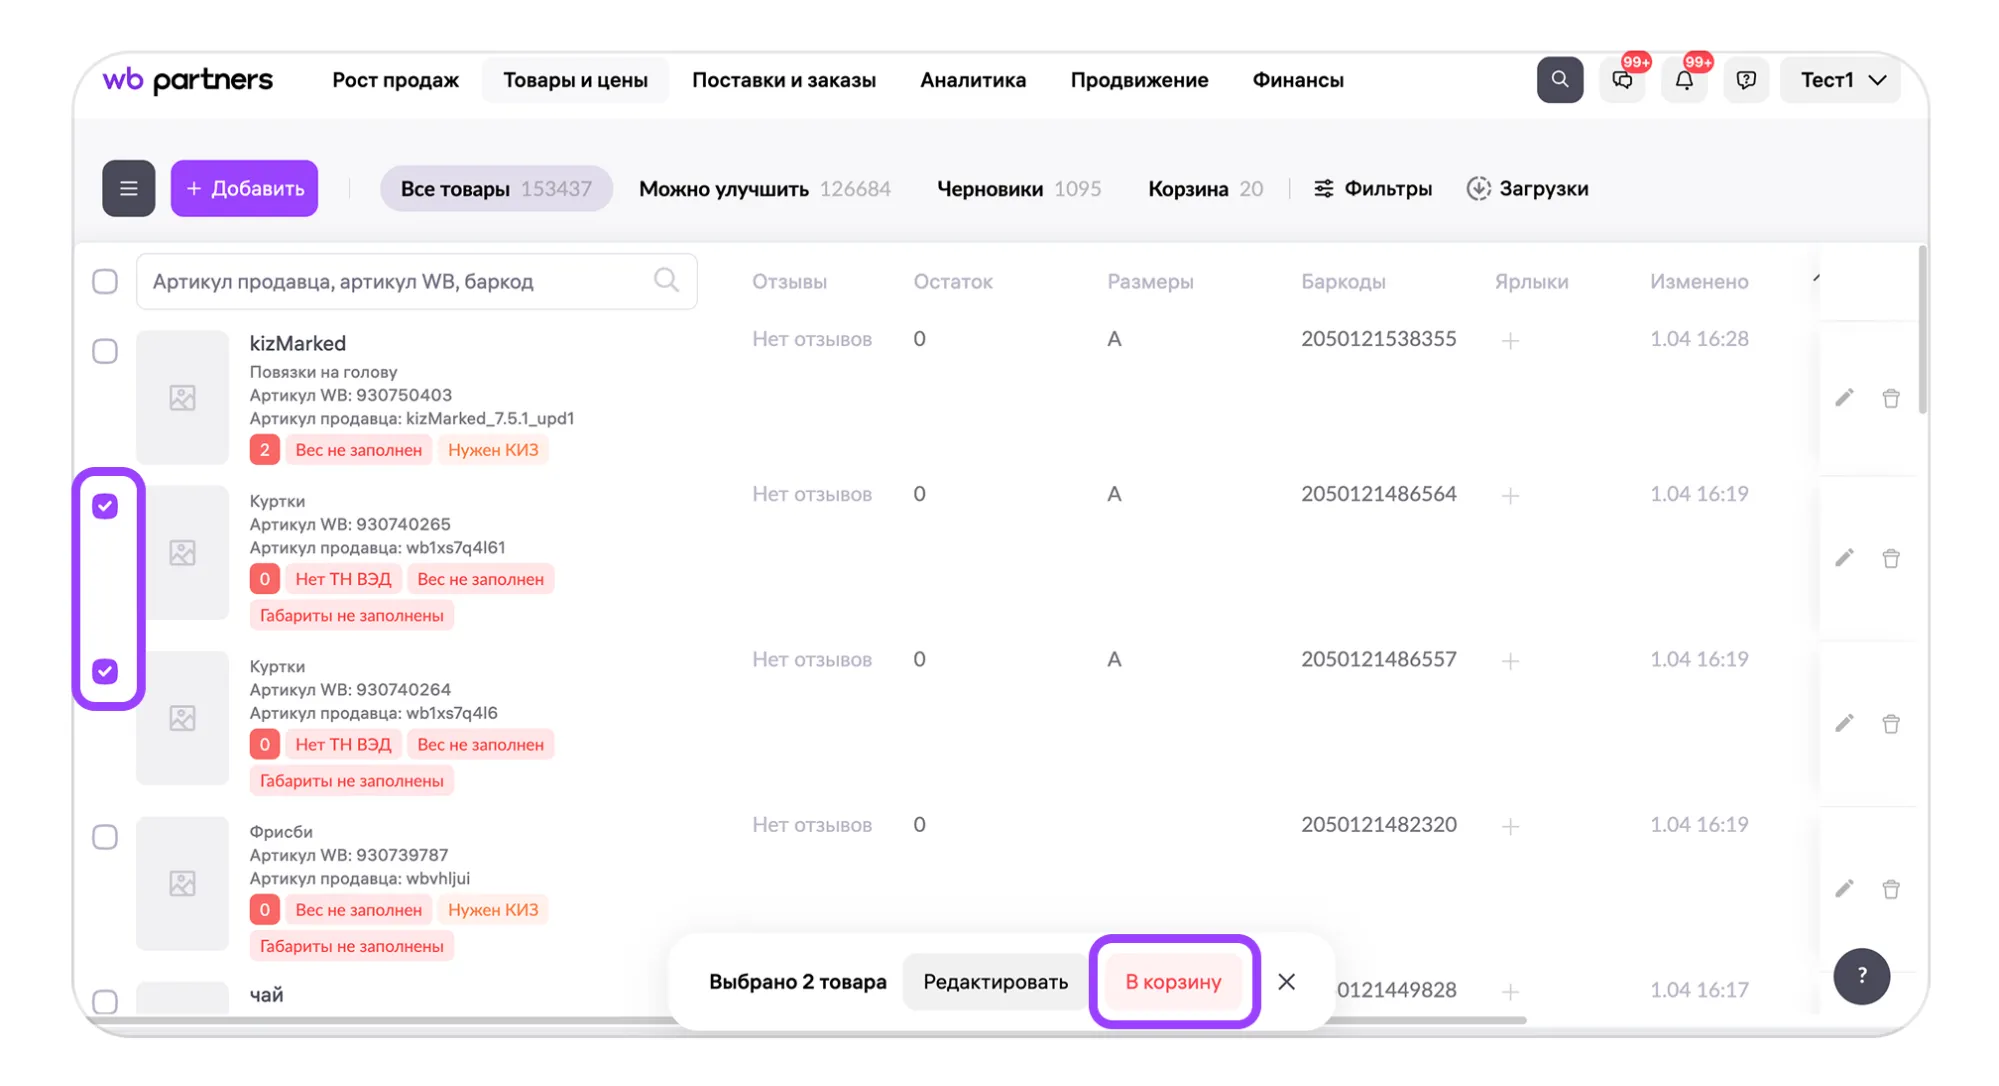The width and height of the screenshot is (1999, 1086).
Task: Click the Добавить button
Action: click(244, 188)
